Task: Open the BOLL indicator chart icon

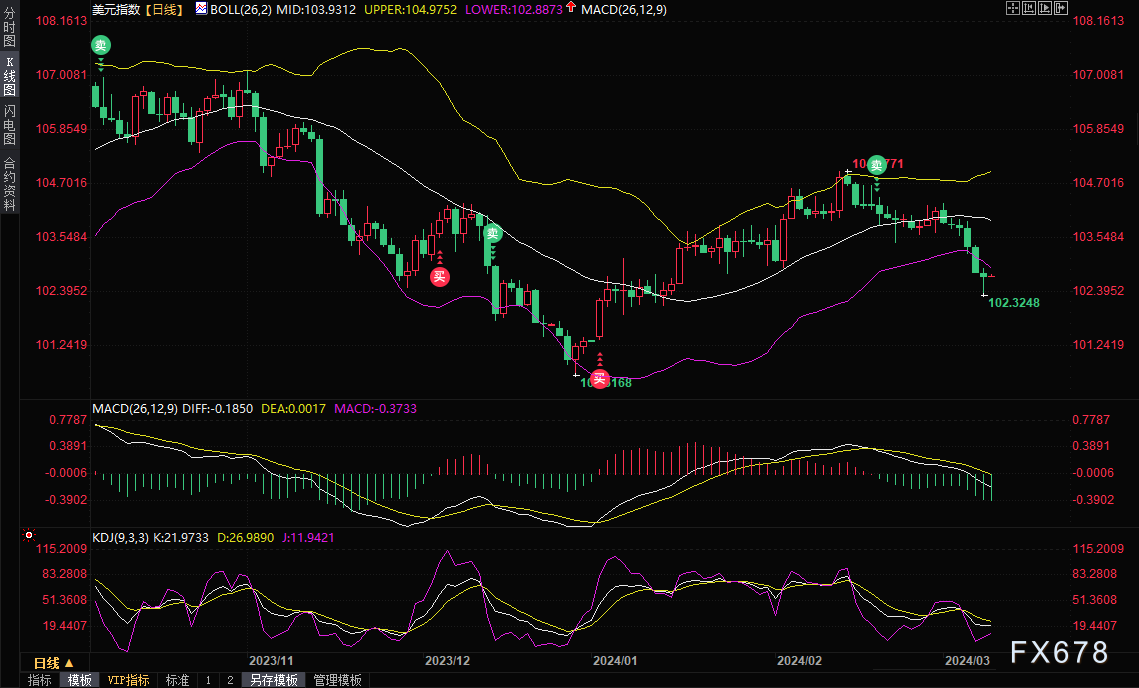Action: (201, 9)
